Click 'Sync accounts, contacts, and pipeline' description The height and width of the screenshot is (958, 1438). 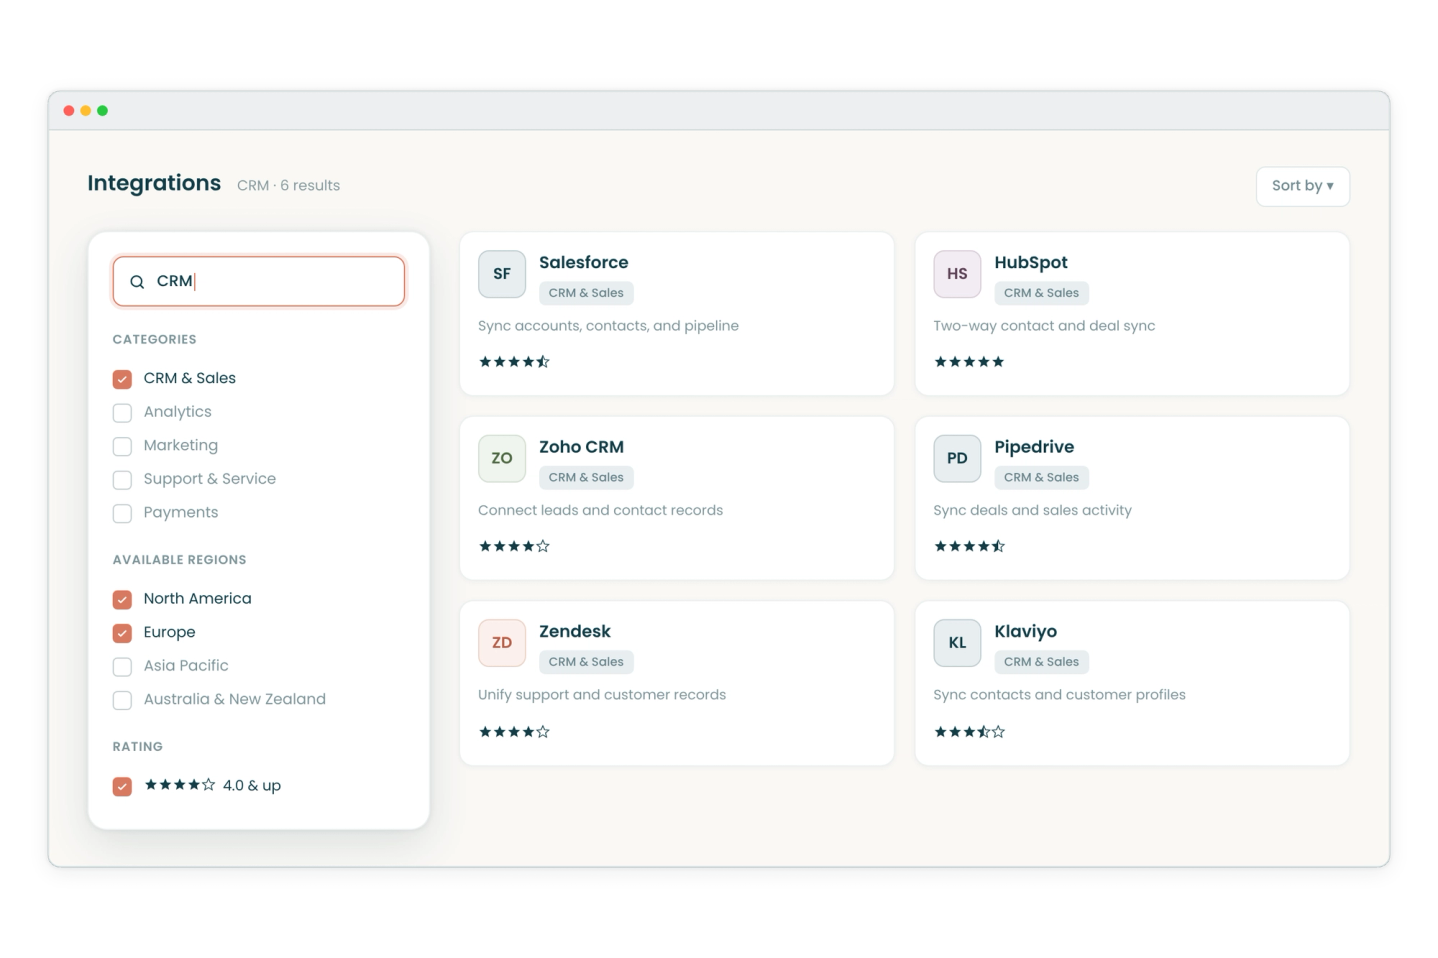tap(608, 326)
